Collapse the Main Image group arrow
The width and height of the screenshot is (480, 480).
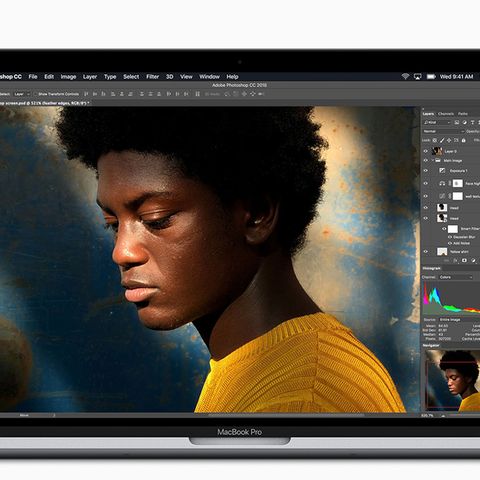(x=433, y=160)
